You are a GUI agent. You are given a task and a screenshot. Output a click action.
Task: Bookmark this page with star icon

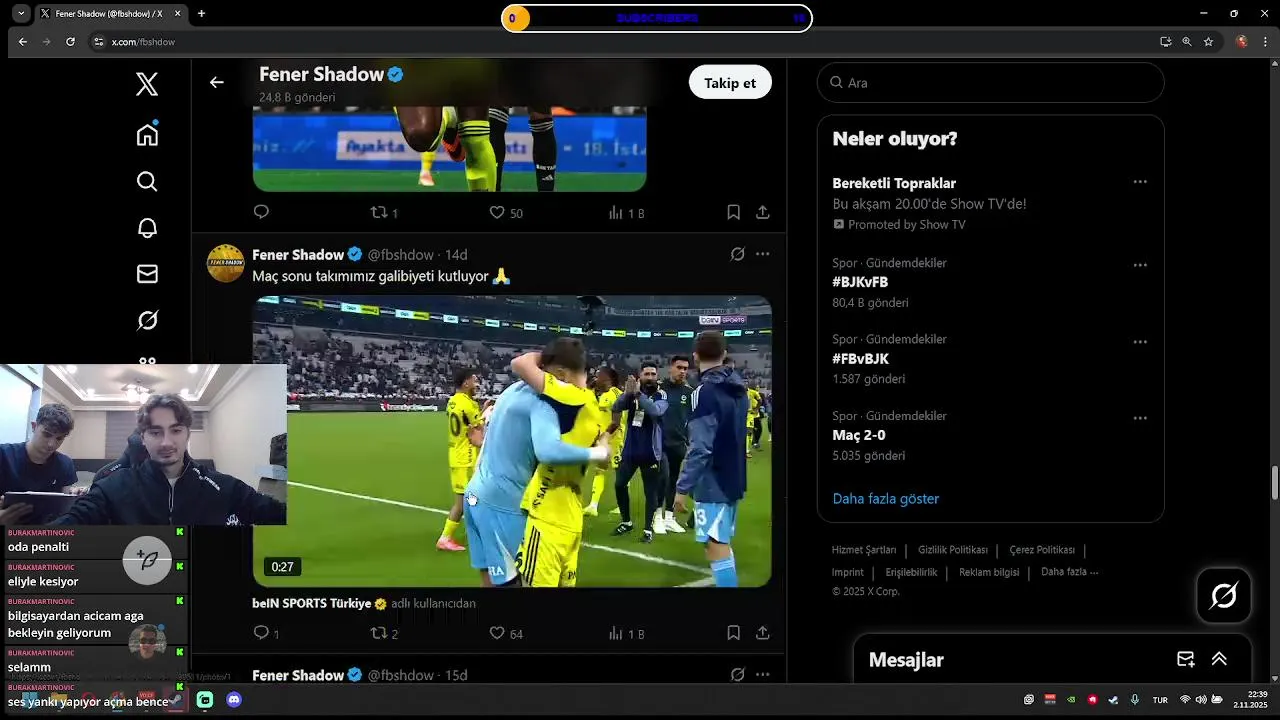pos(1209,42)
